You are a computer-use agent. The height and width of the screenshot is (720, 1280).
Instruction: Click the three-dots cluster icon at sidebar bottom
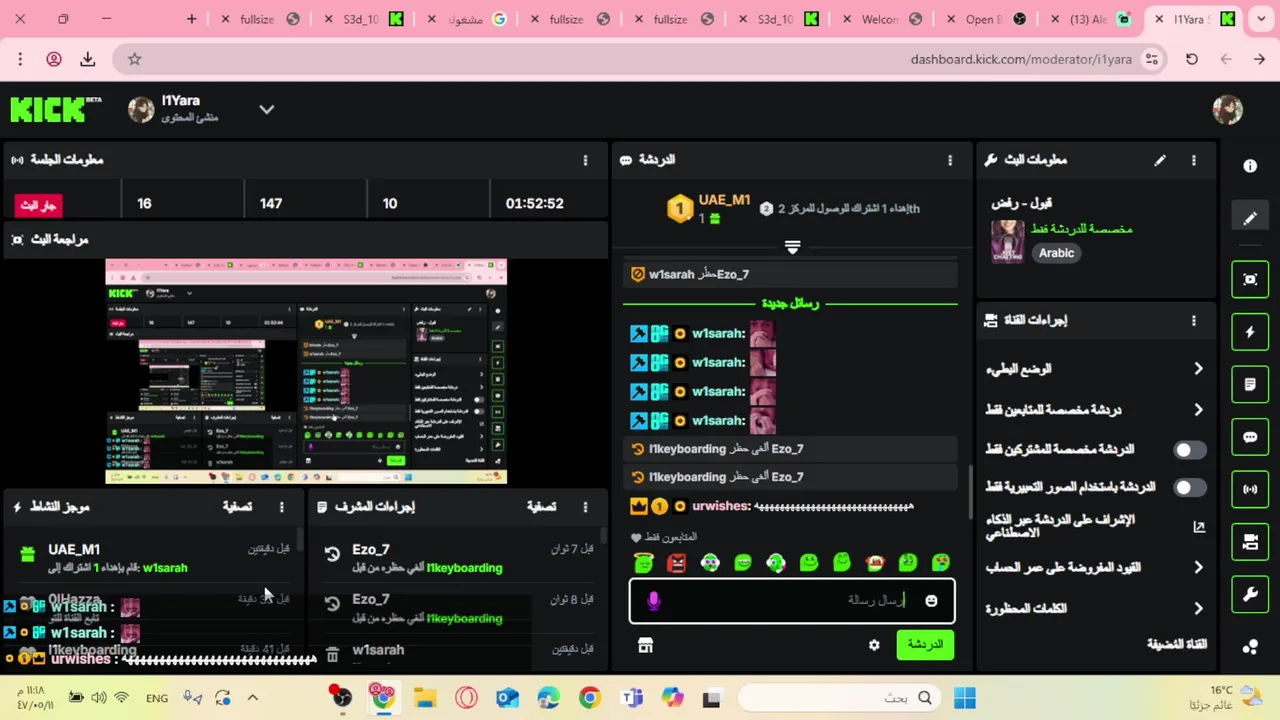click(x=1250, y=647)
